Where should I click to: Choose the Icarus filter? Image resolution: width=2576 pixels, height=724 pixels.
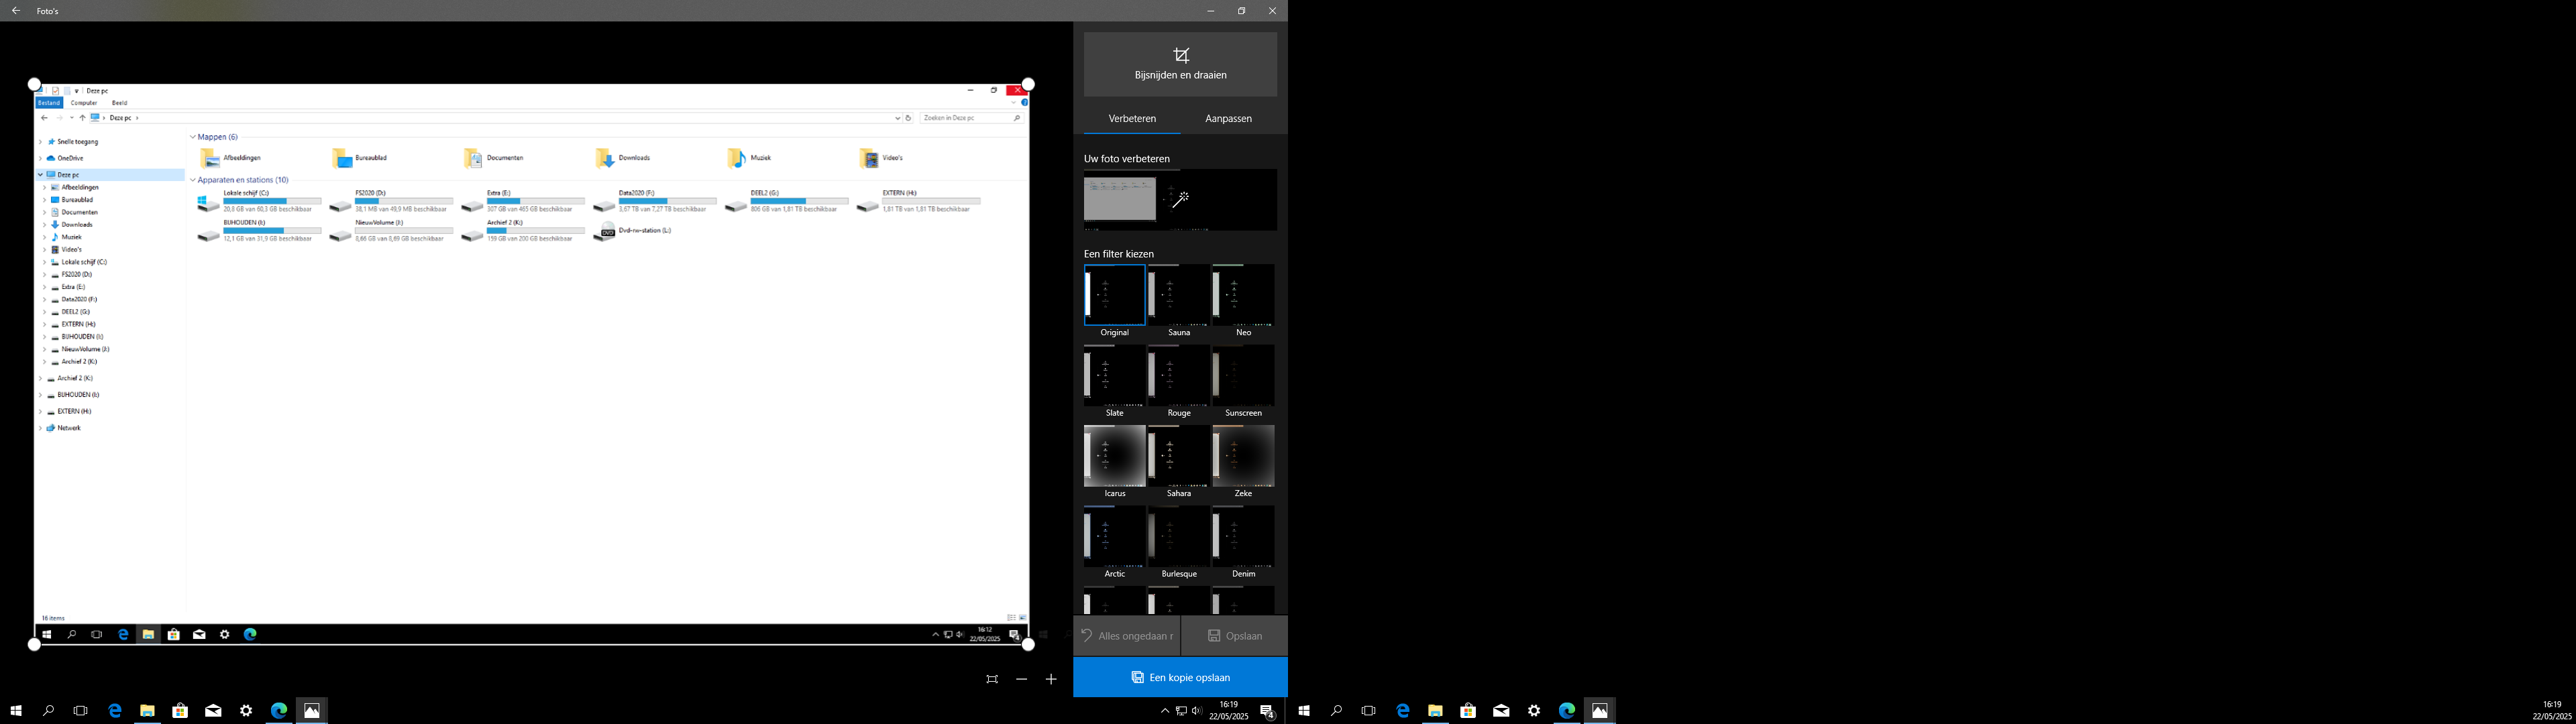pyautogui.click(x=1114, y=456)
